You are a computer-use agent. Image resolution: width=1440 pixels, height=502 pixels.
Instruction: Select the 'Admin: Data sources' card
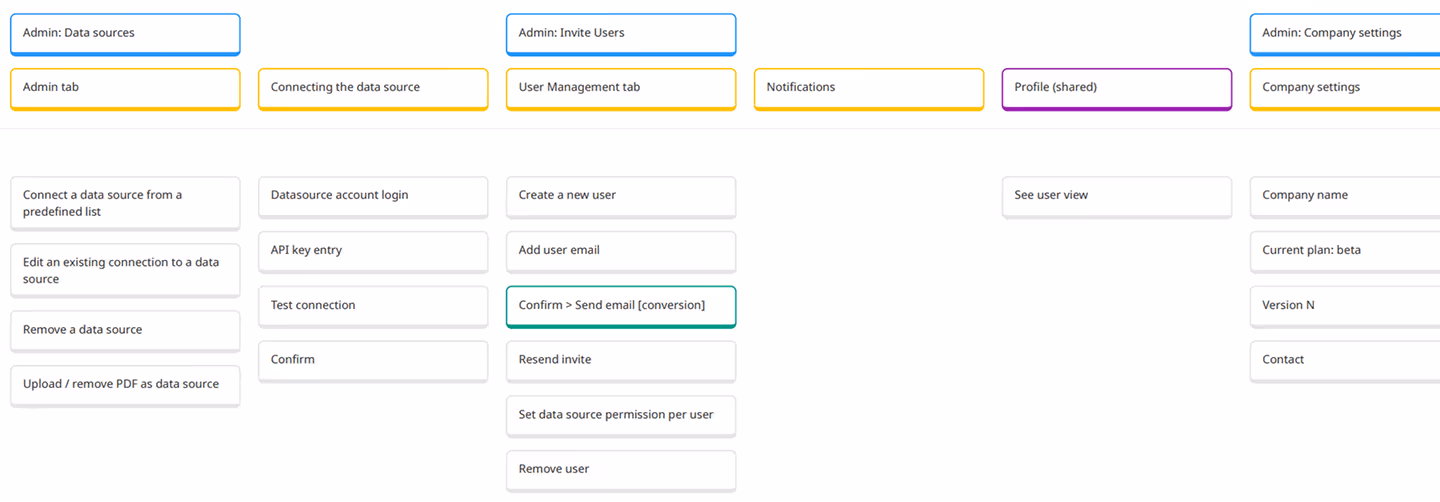(125, 34)
